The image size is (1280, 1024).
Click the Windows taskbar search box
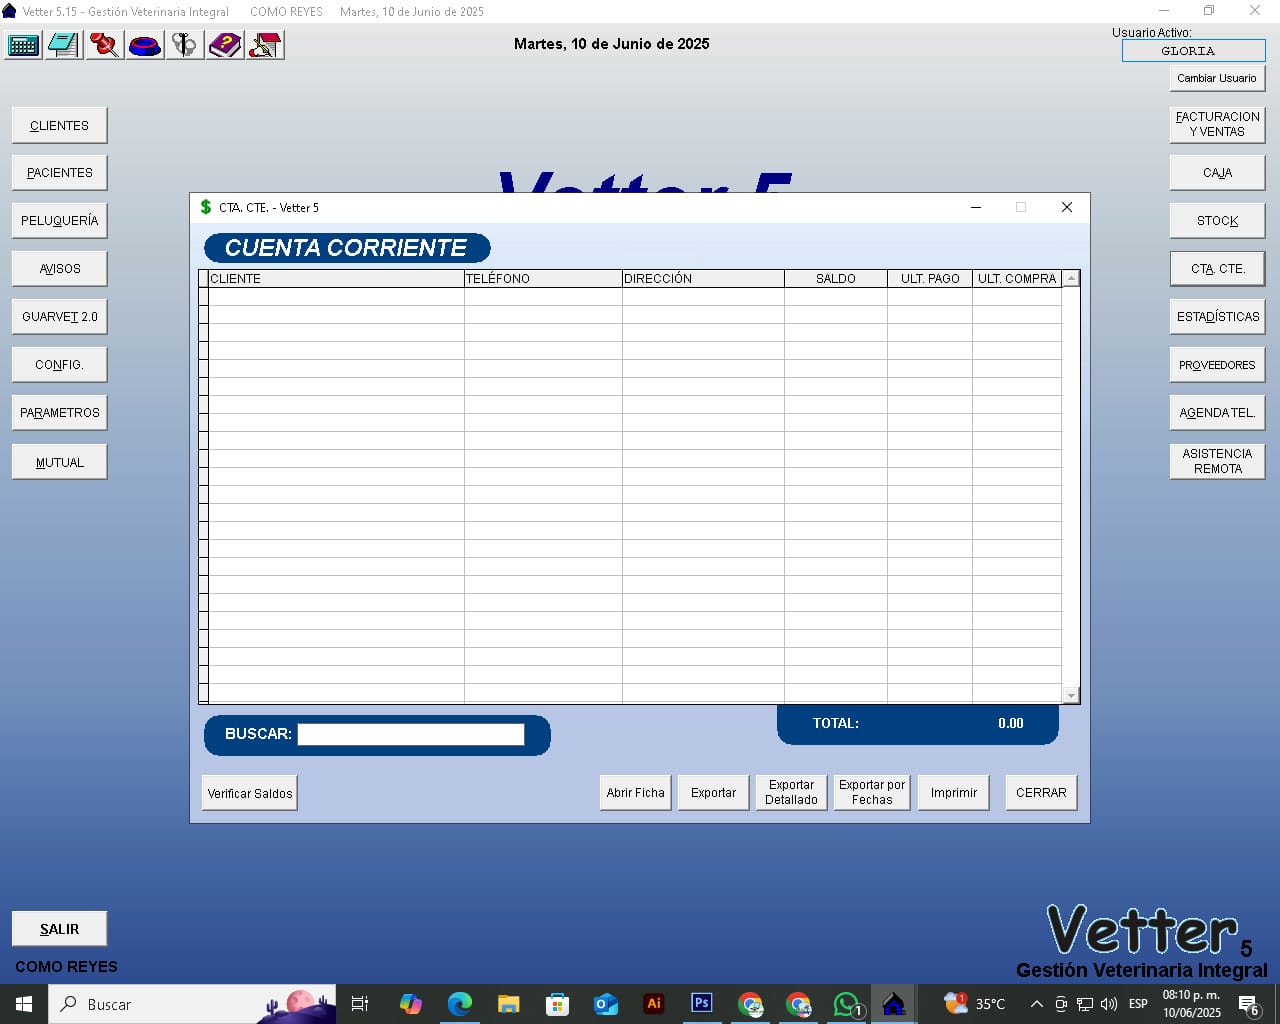click(192, 1004)
